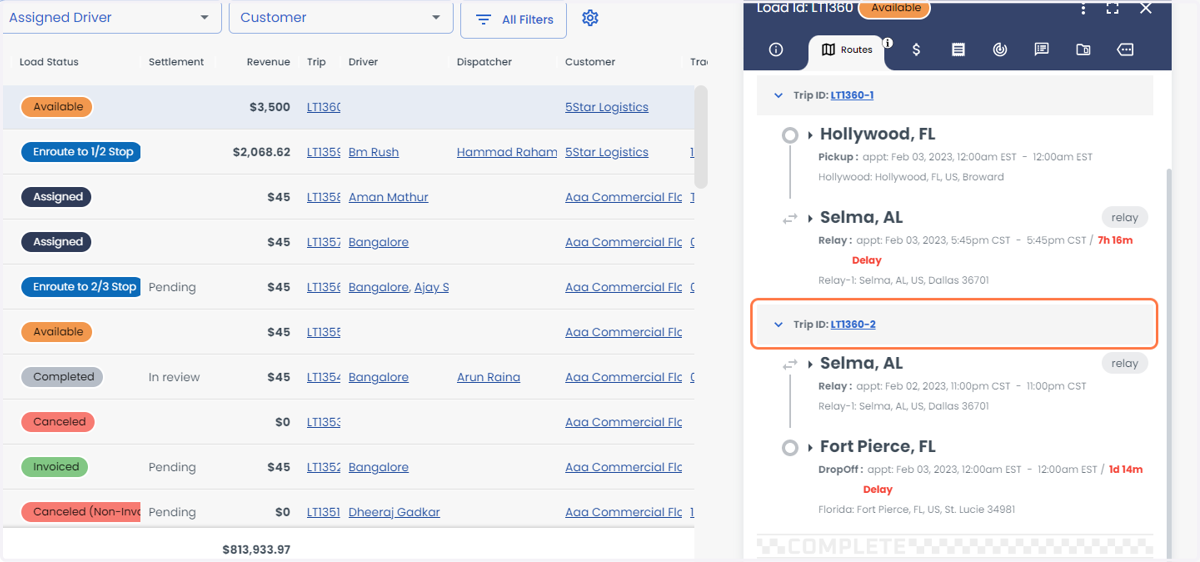Open table settings gear icon
1200x562 pixels.
pyautogui.click(x=590, y=18)
